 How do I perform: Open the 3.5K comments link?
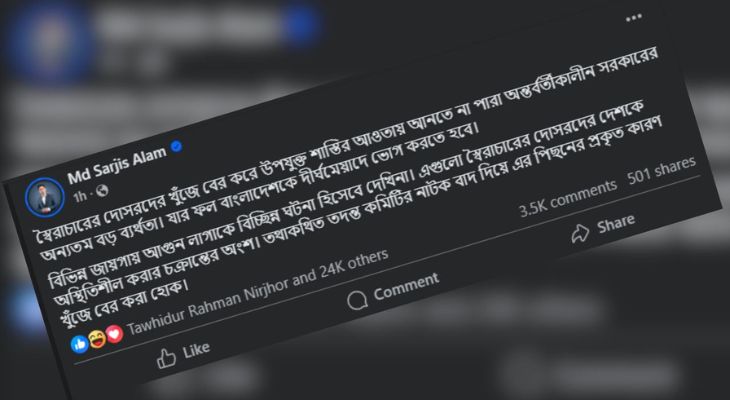point(568,198)
